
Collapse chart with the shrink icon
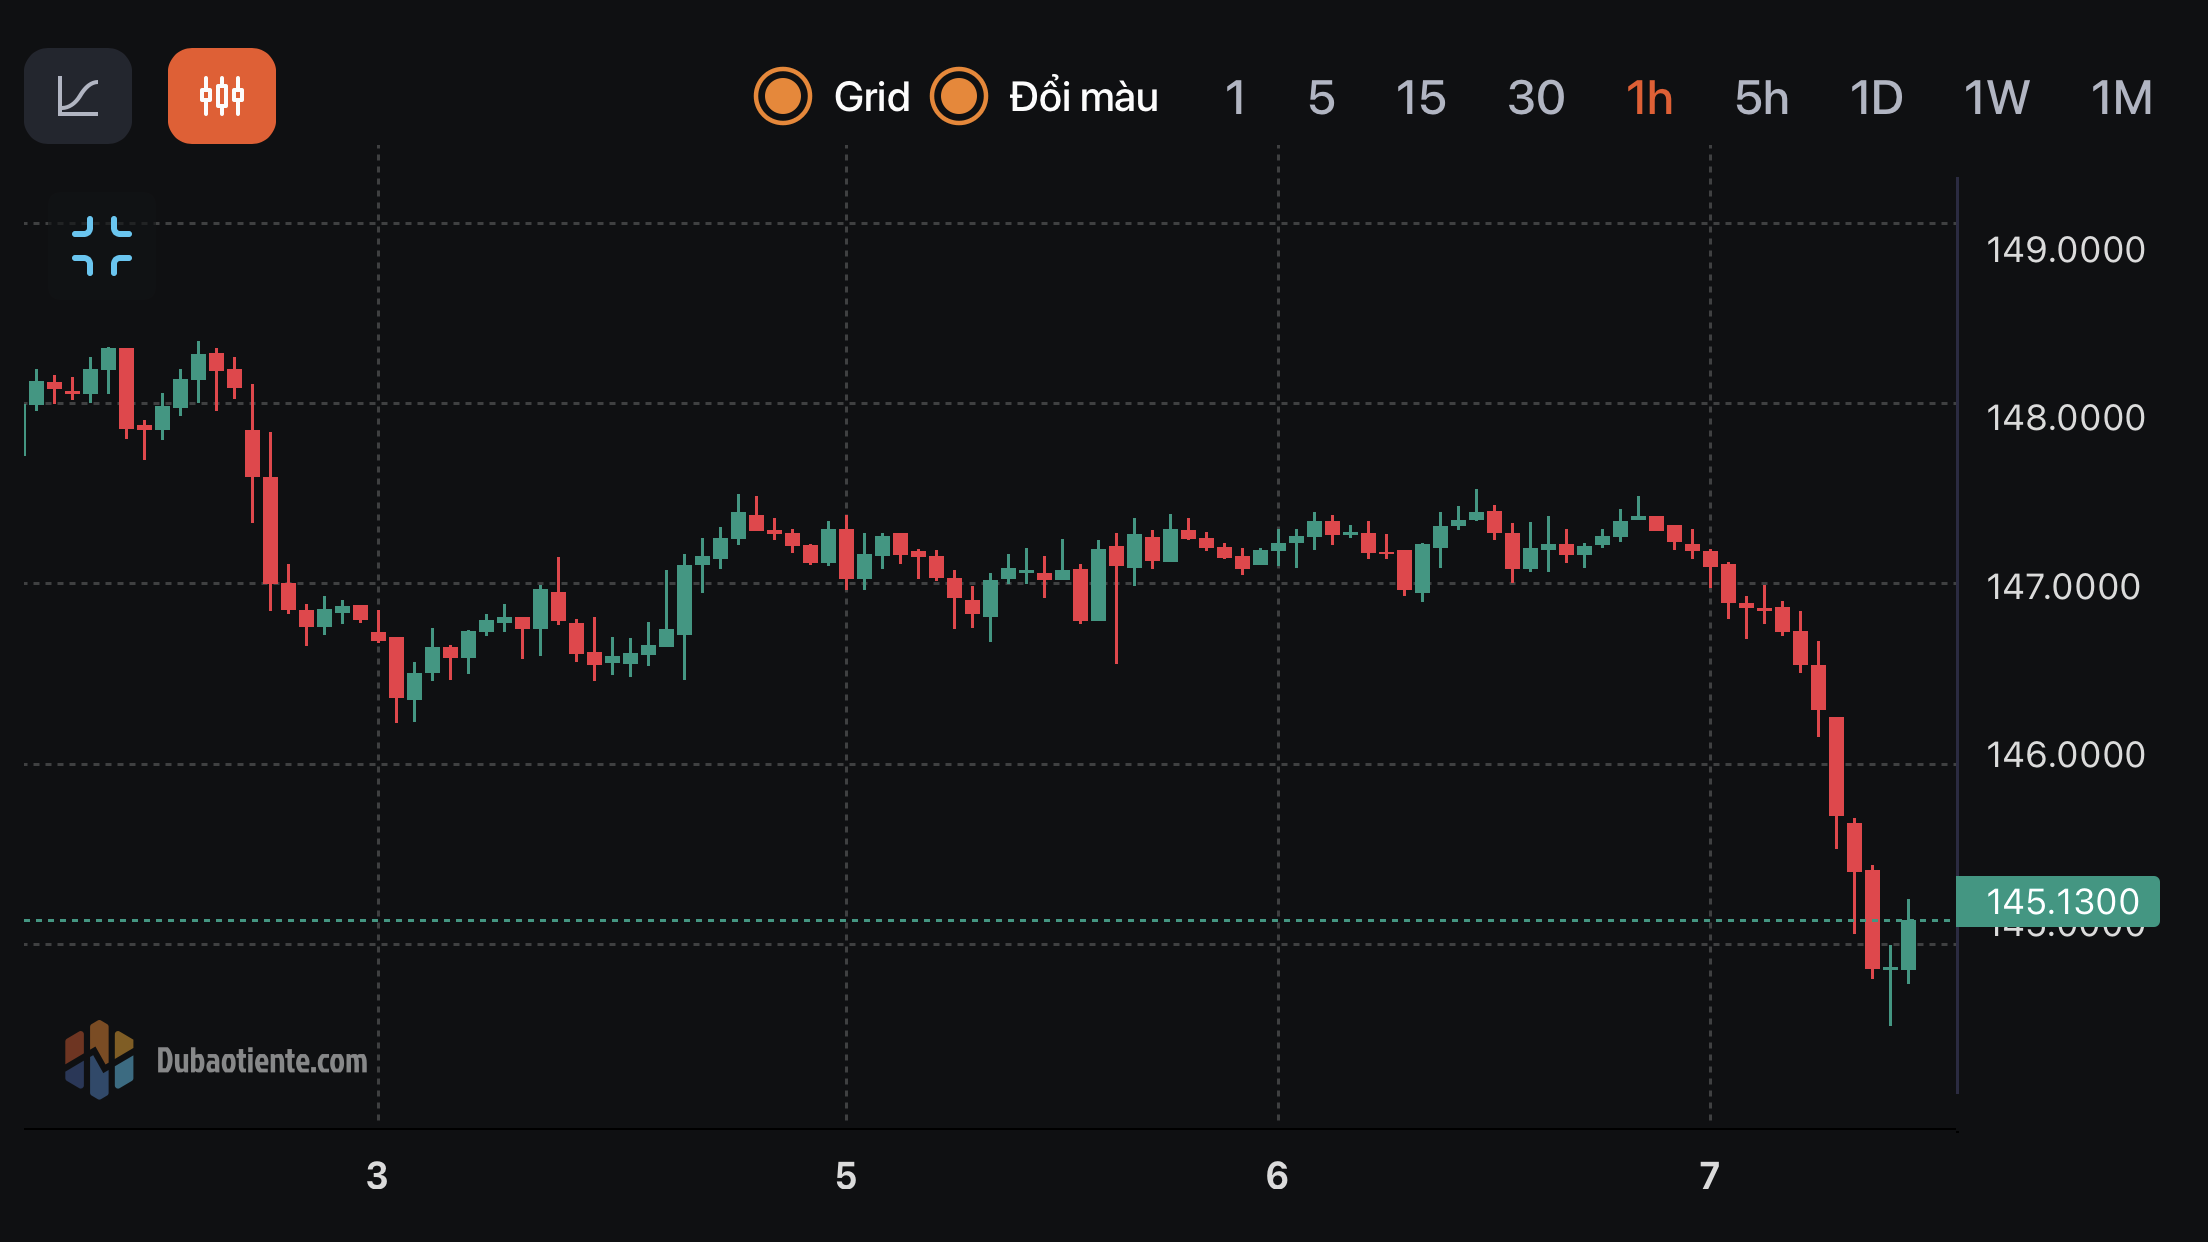[102, 246]
